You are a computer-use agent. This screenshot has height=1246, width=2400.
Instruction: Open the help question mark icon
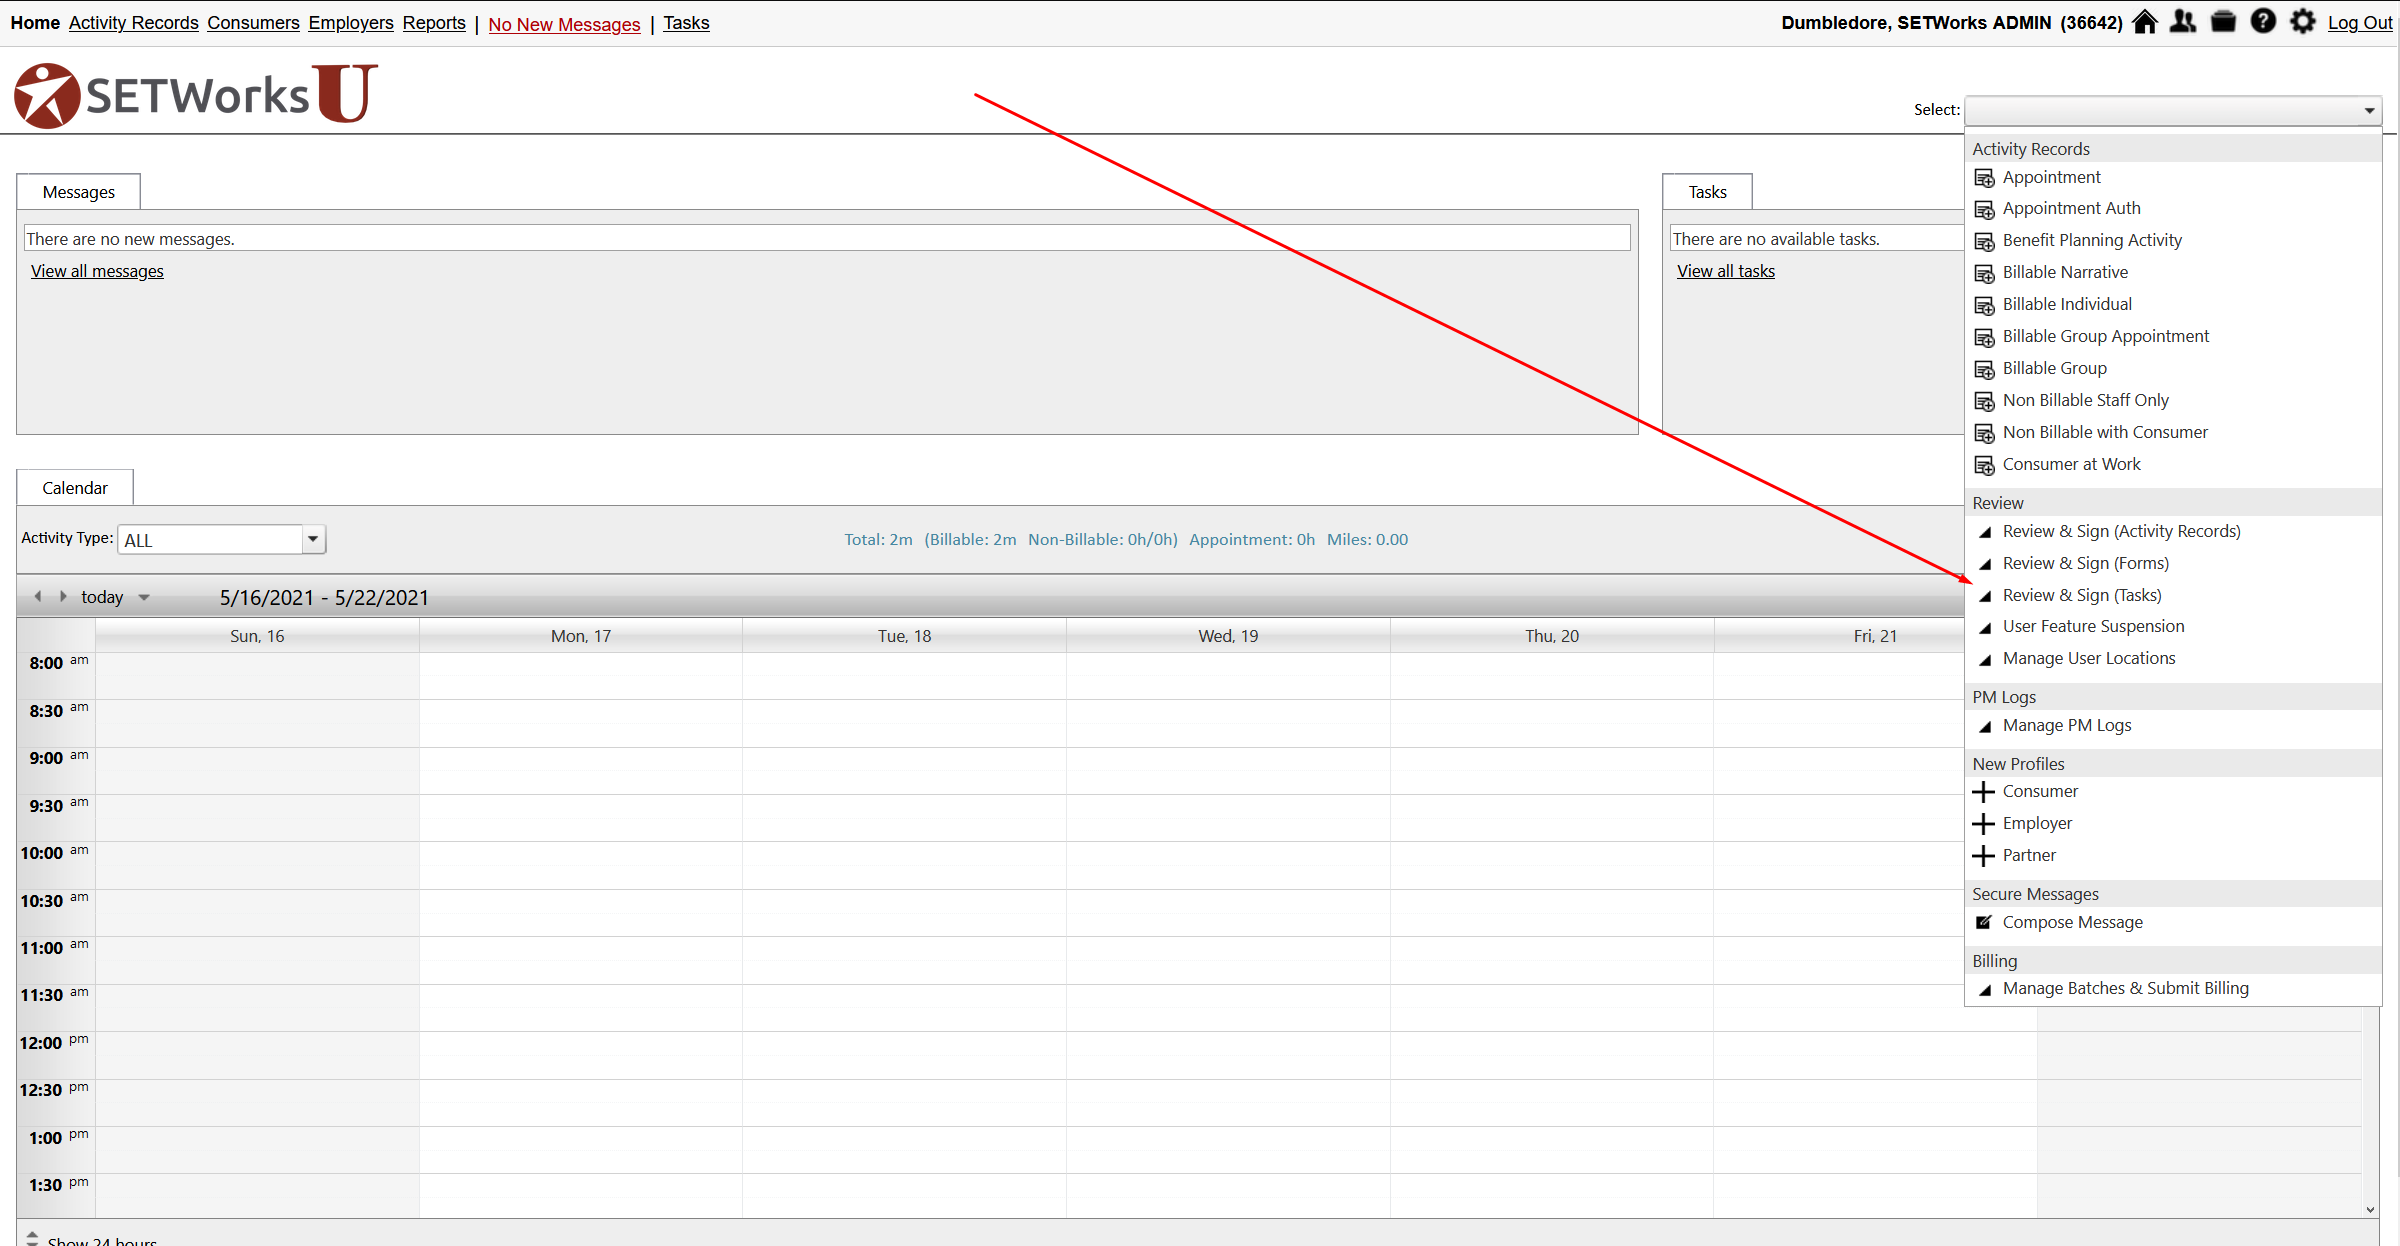click(x=2263, y=22)
